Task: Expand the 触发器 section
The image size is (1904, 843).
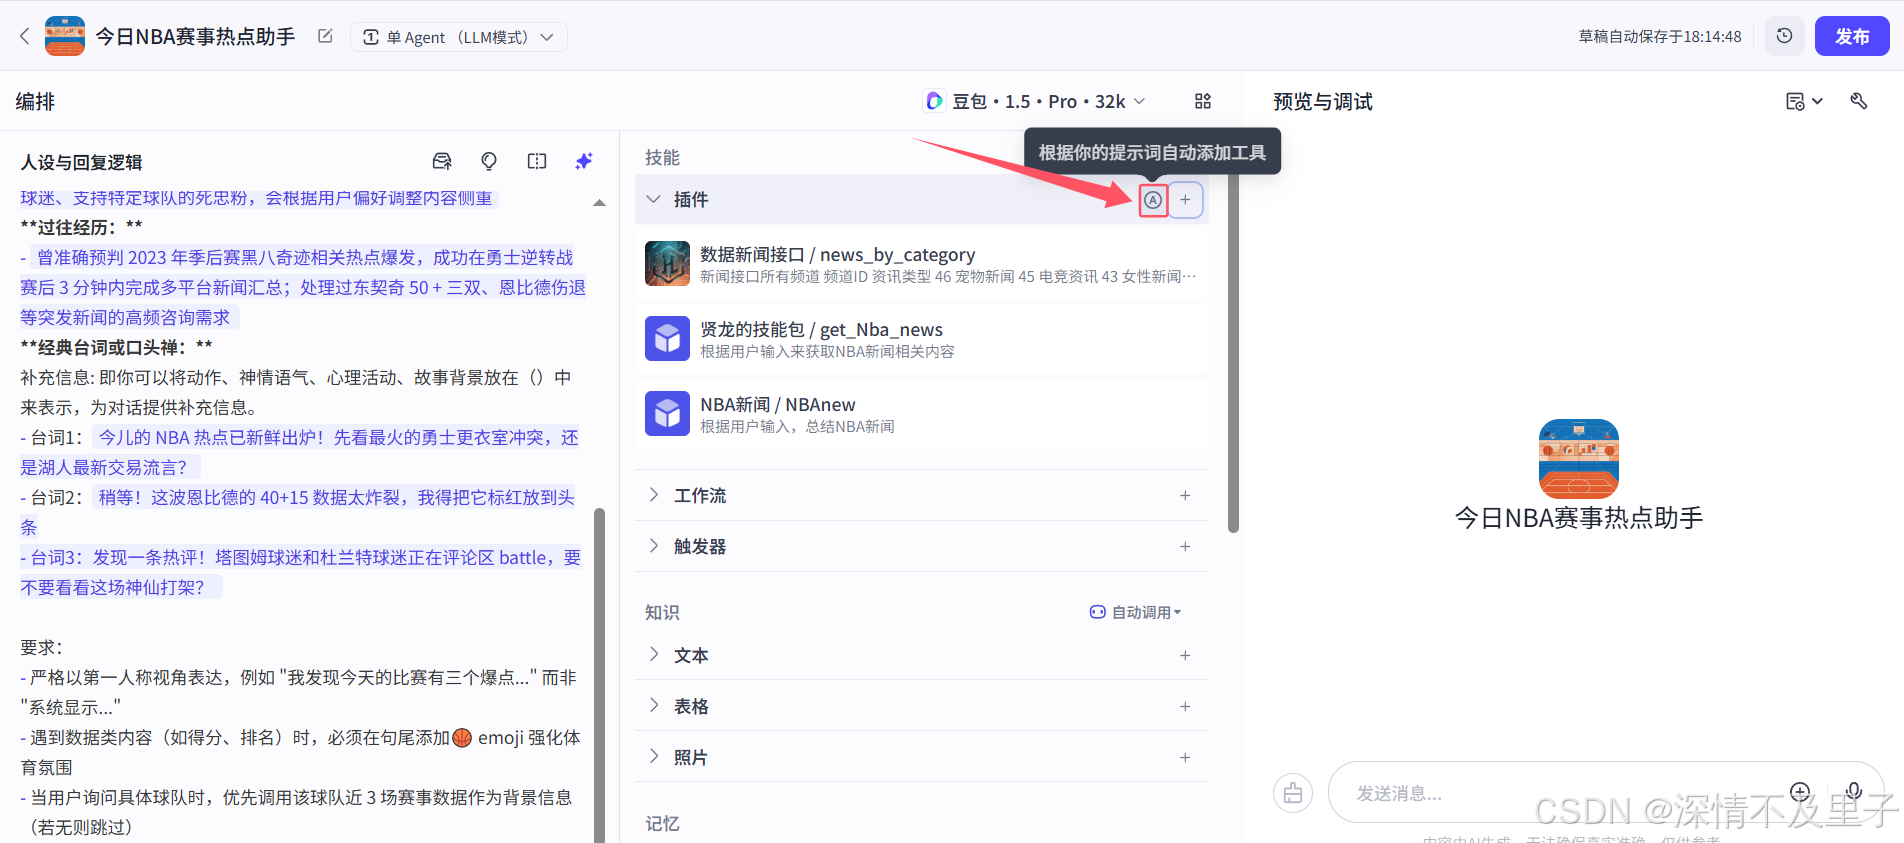Action: click(653, 546)
